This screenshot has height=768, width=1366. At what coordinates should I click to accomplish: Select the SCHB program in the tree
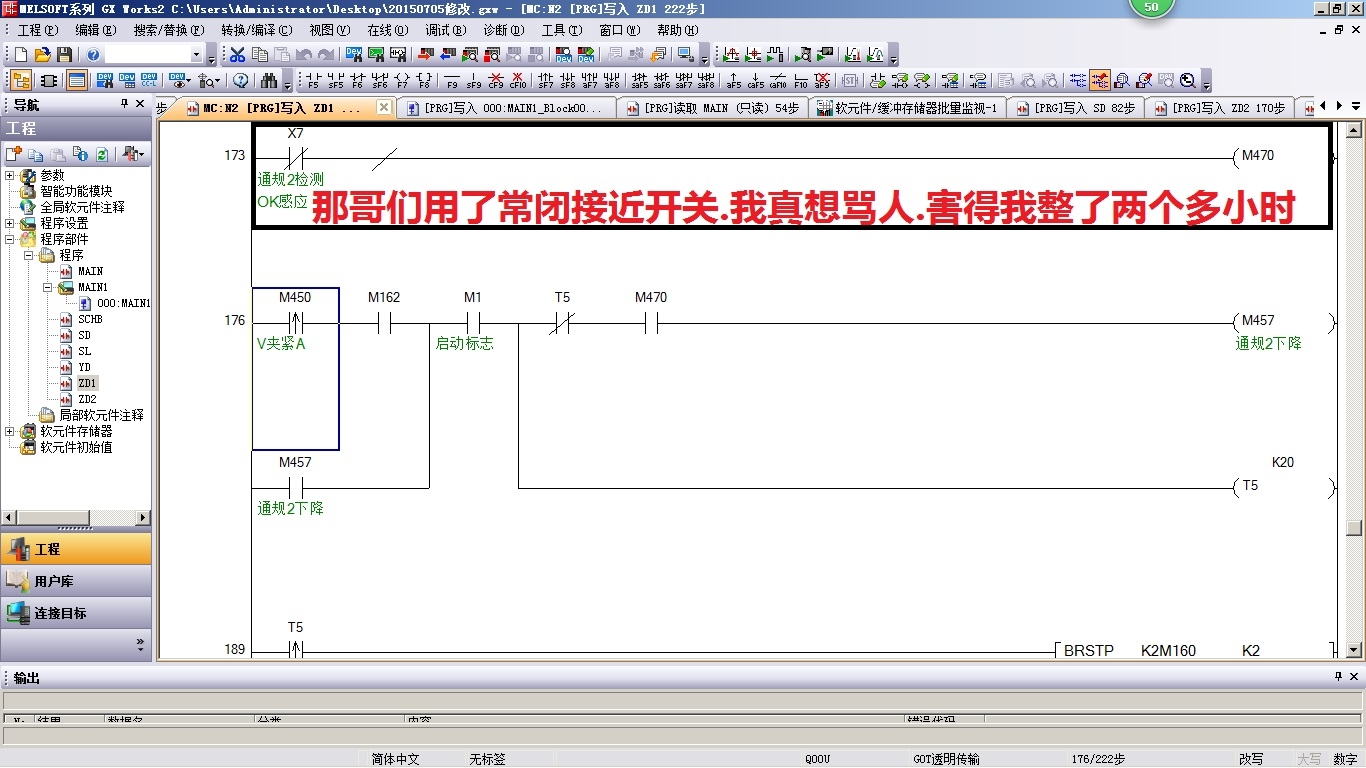tap(90, 320)
